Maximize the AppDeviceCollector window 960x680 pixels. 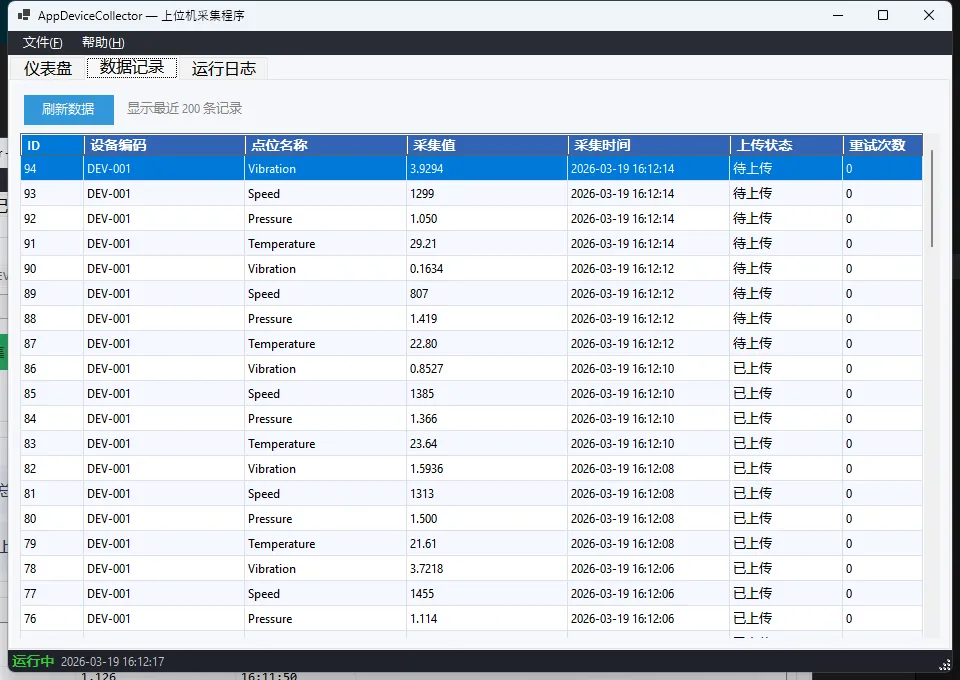coord(883,15)
